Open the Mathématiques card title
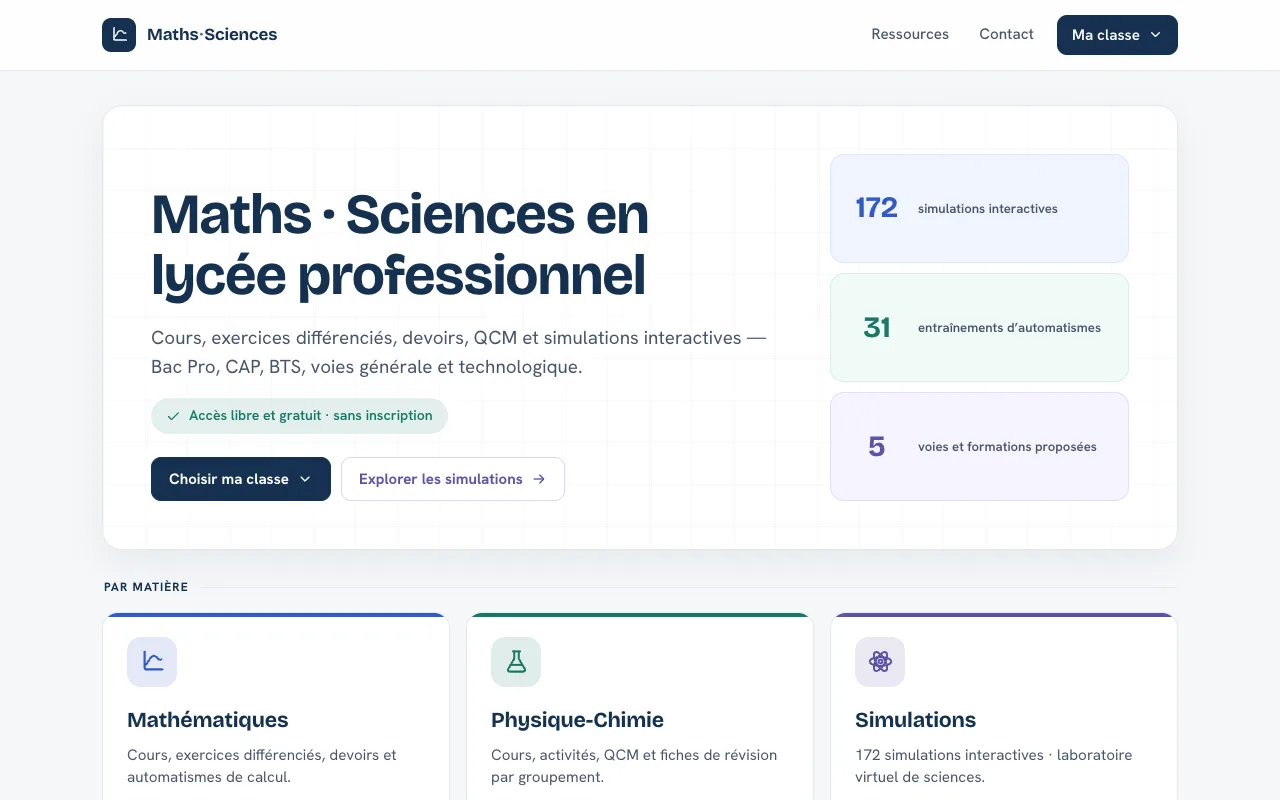The height and width of the screenshot is (800, 1280). pos(208,720)
